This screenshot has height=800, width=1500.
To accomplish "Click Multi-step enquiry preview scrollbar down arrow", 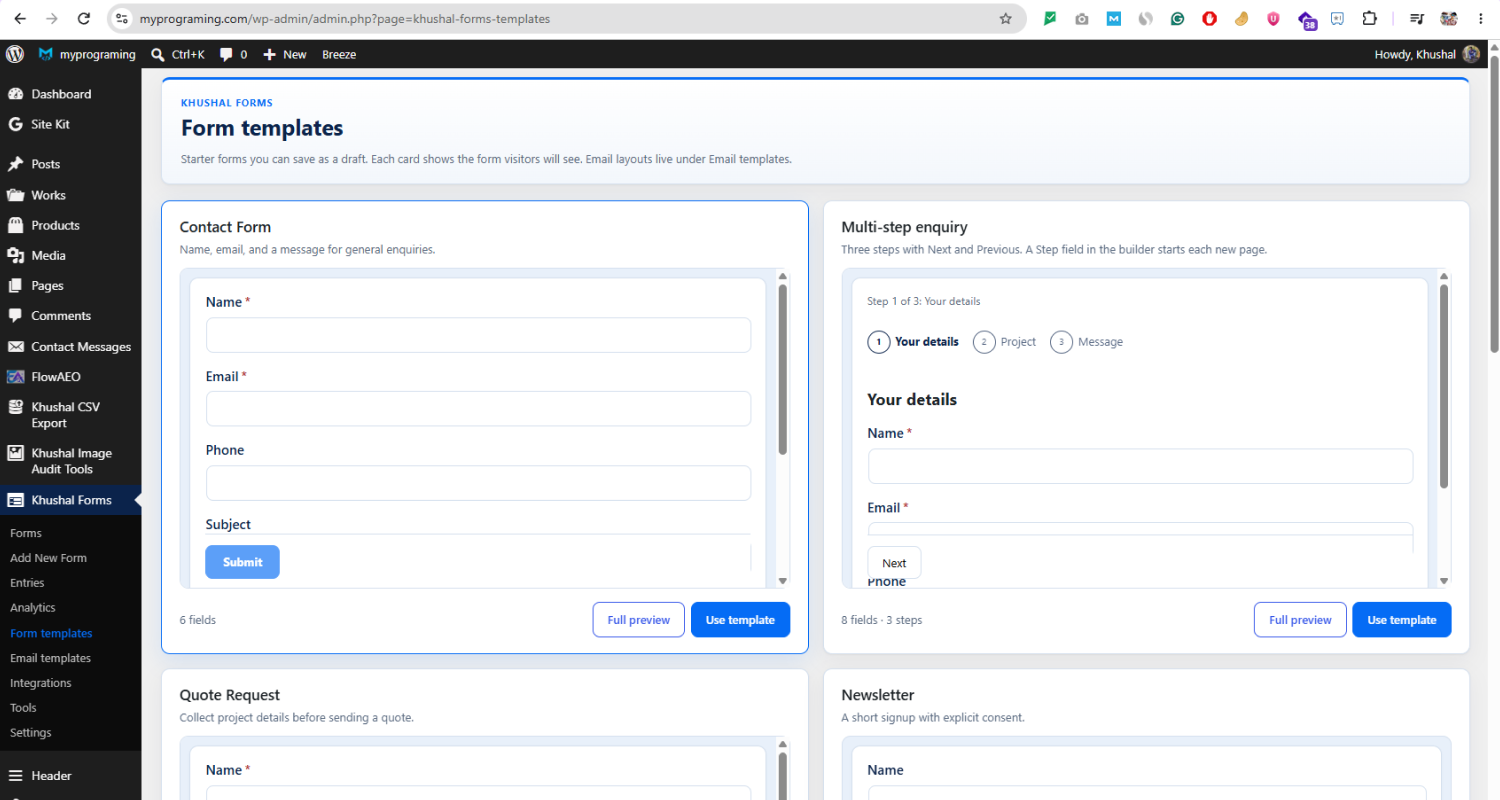I will (x=1444, y=580).
